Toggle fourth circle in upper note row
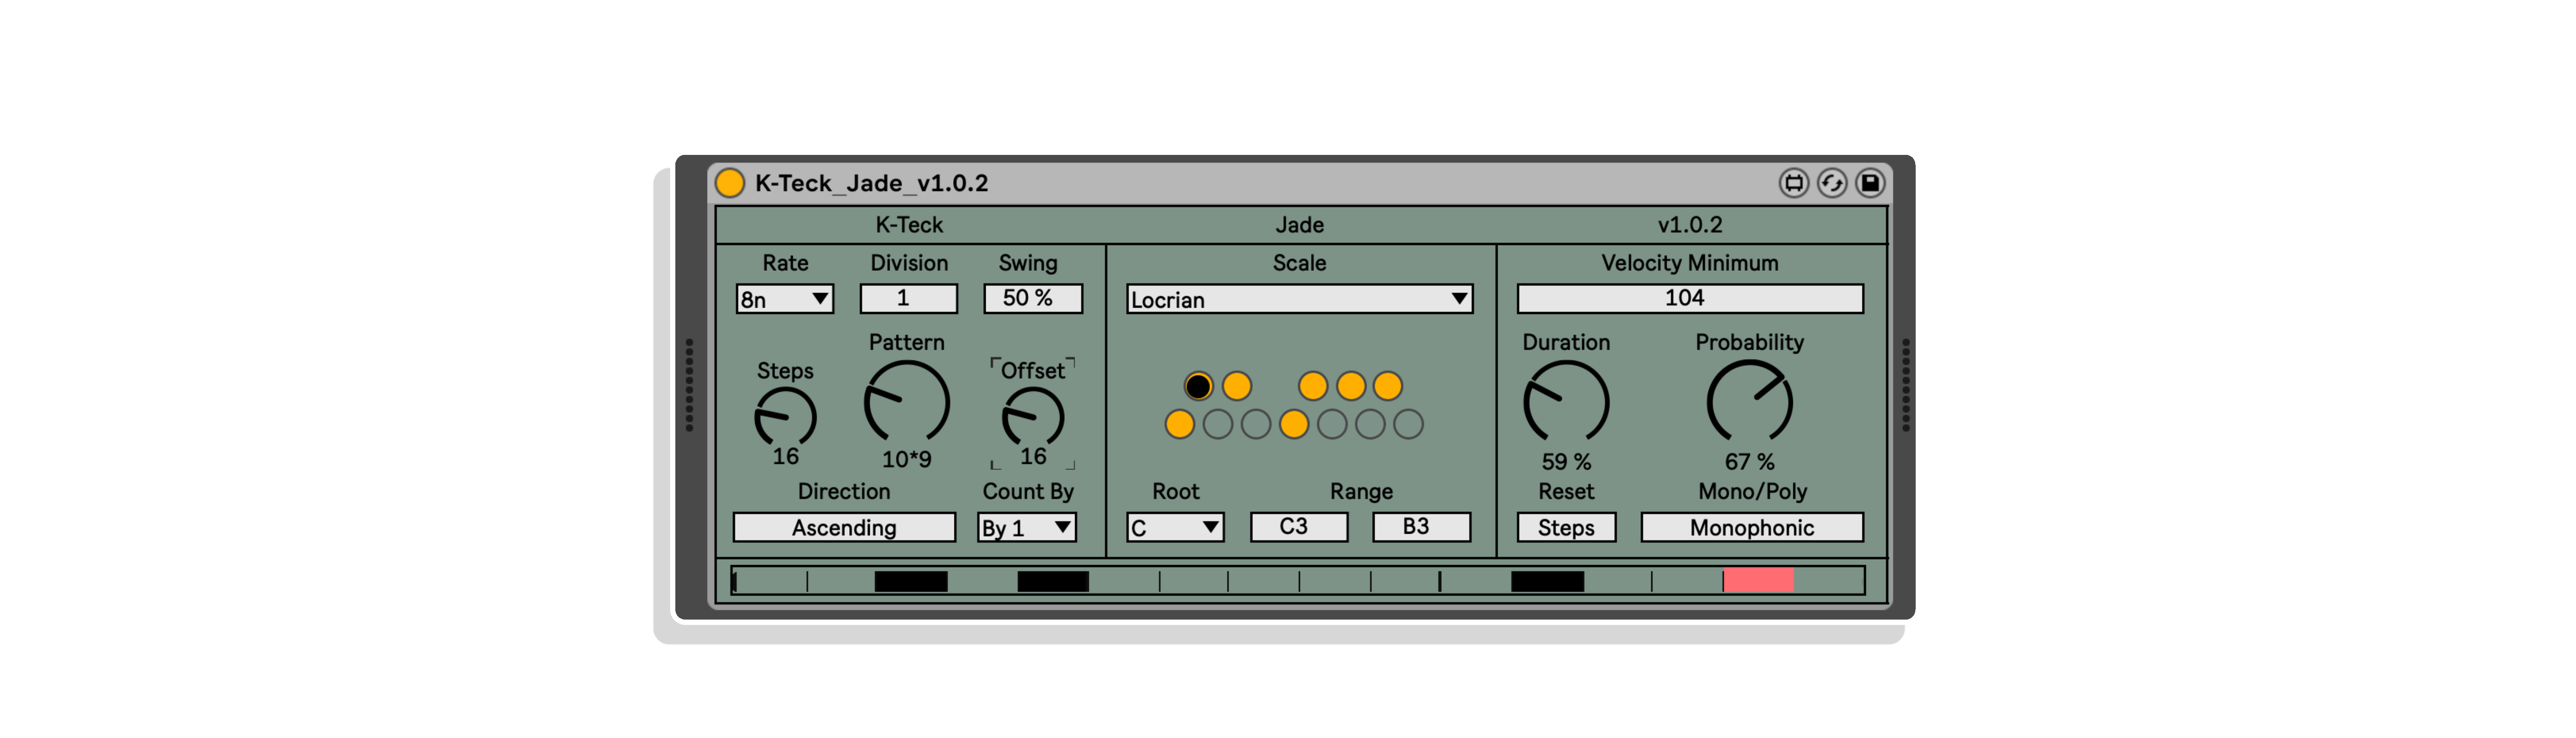This screenshot has height=738, width=2576. 1351,386
